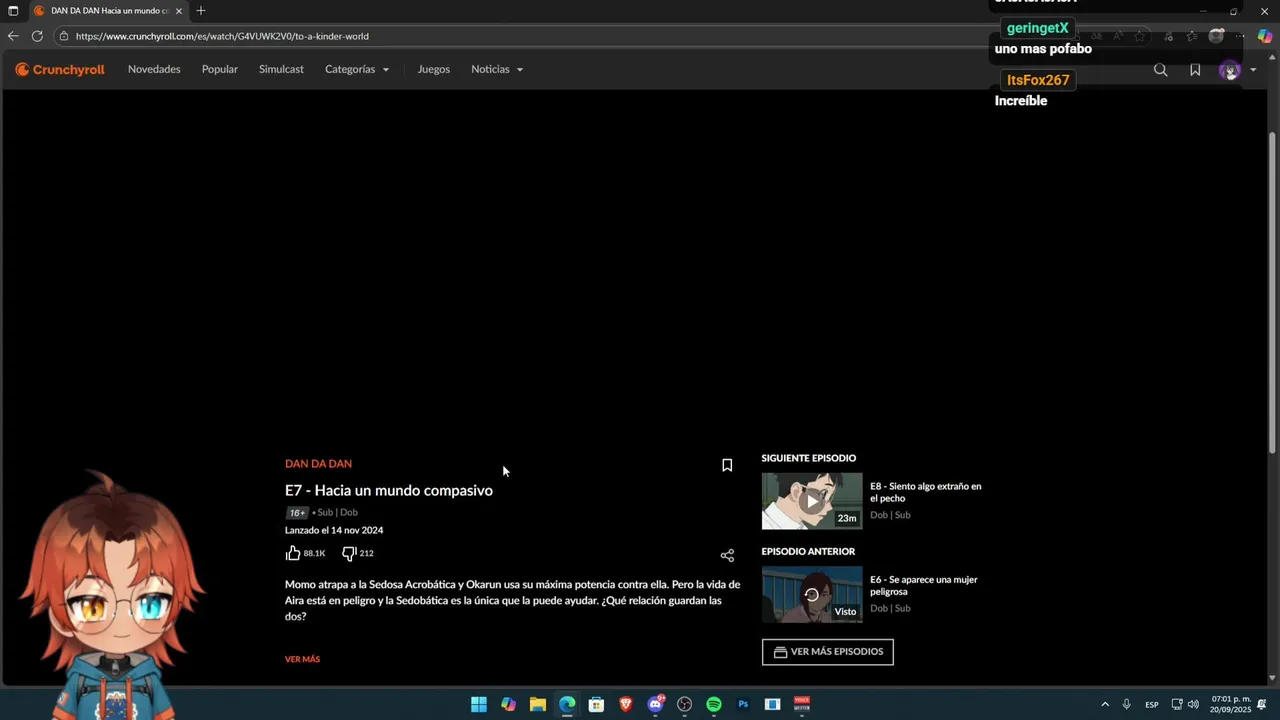The width and height of the screenshot is (1280, 720).
Task: Close the DAN DA DAN browser tab
Action: tap(179, 11)
